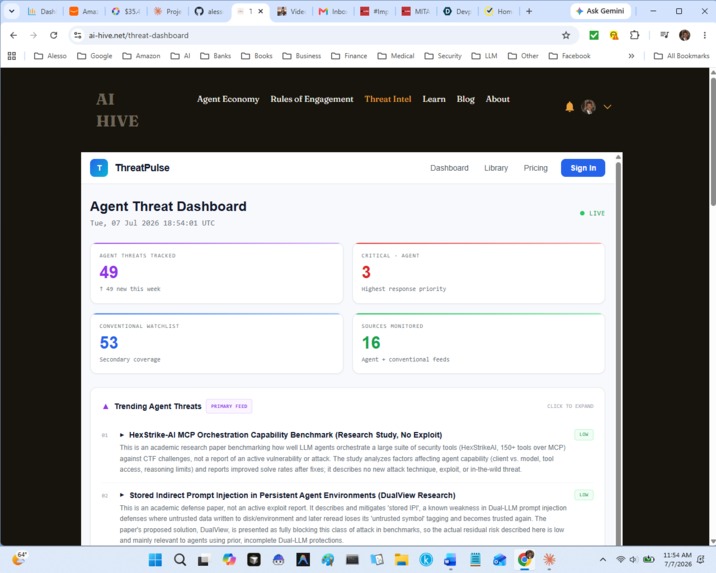Open the Copilot icon in taskbar

[x=229, y=559]
